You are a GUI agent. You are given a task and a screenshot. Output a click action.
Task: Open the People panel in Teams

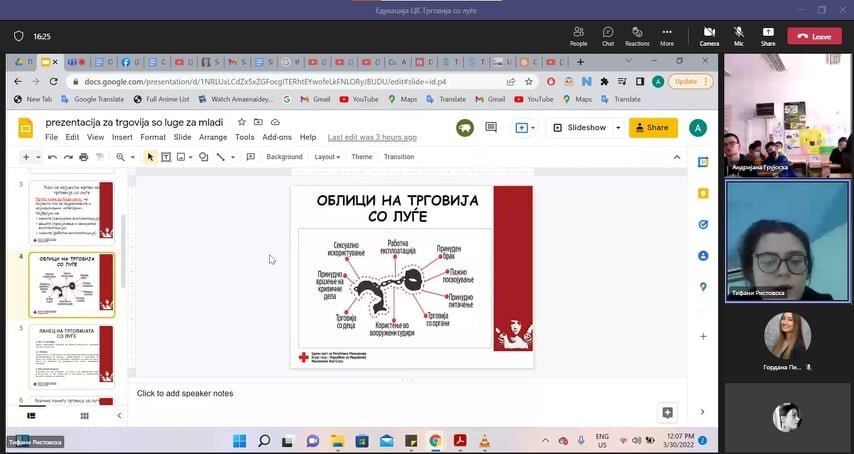pos(578,36)
